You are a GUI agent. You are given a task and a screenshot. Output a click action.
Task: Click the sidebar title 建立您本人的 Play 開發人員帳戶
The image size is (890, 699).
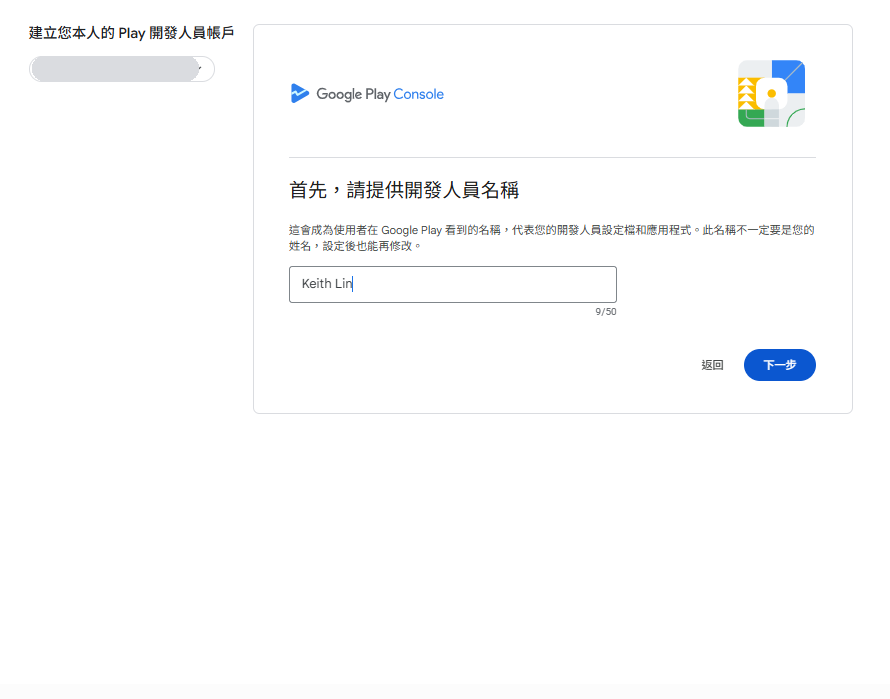coord(132,33)
